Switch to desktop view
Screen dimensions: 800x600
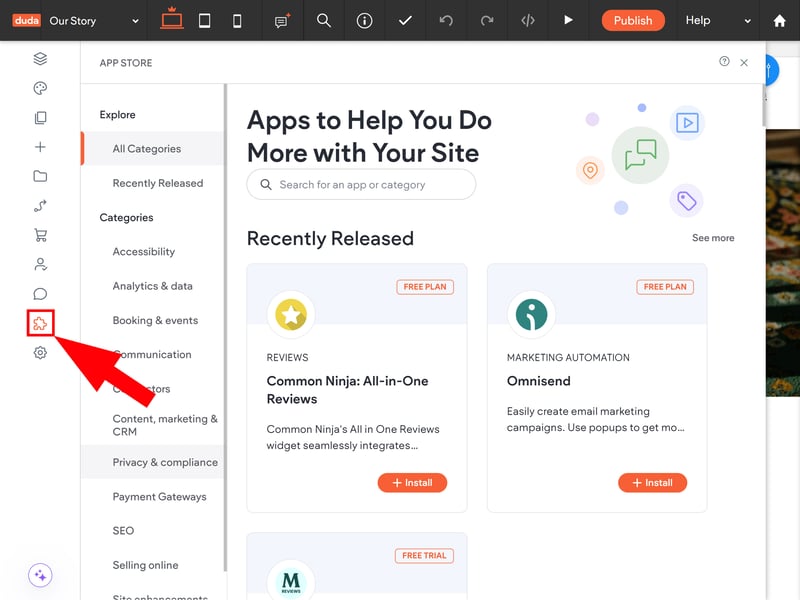pyautogui.click(x=171, y=19)
